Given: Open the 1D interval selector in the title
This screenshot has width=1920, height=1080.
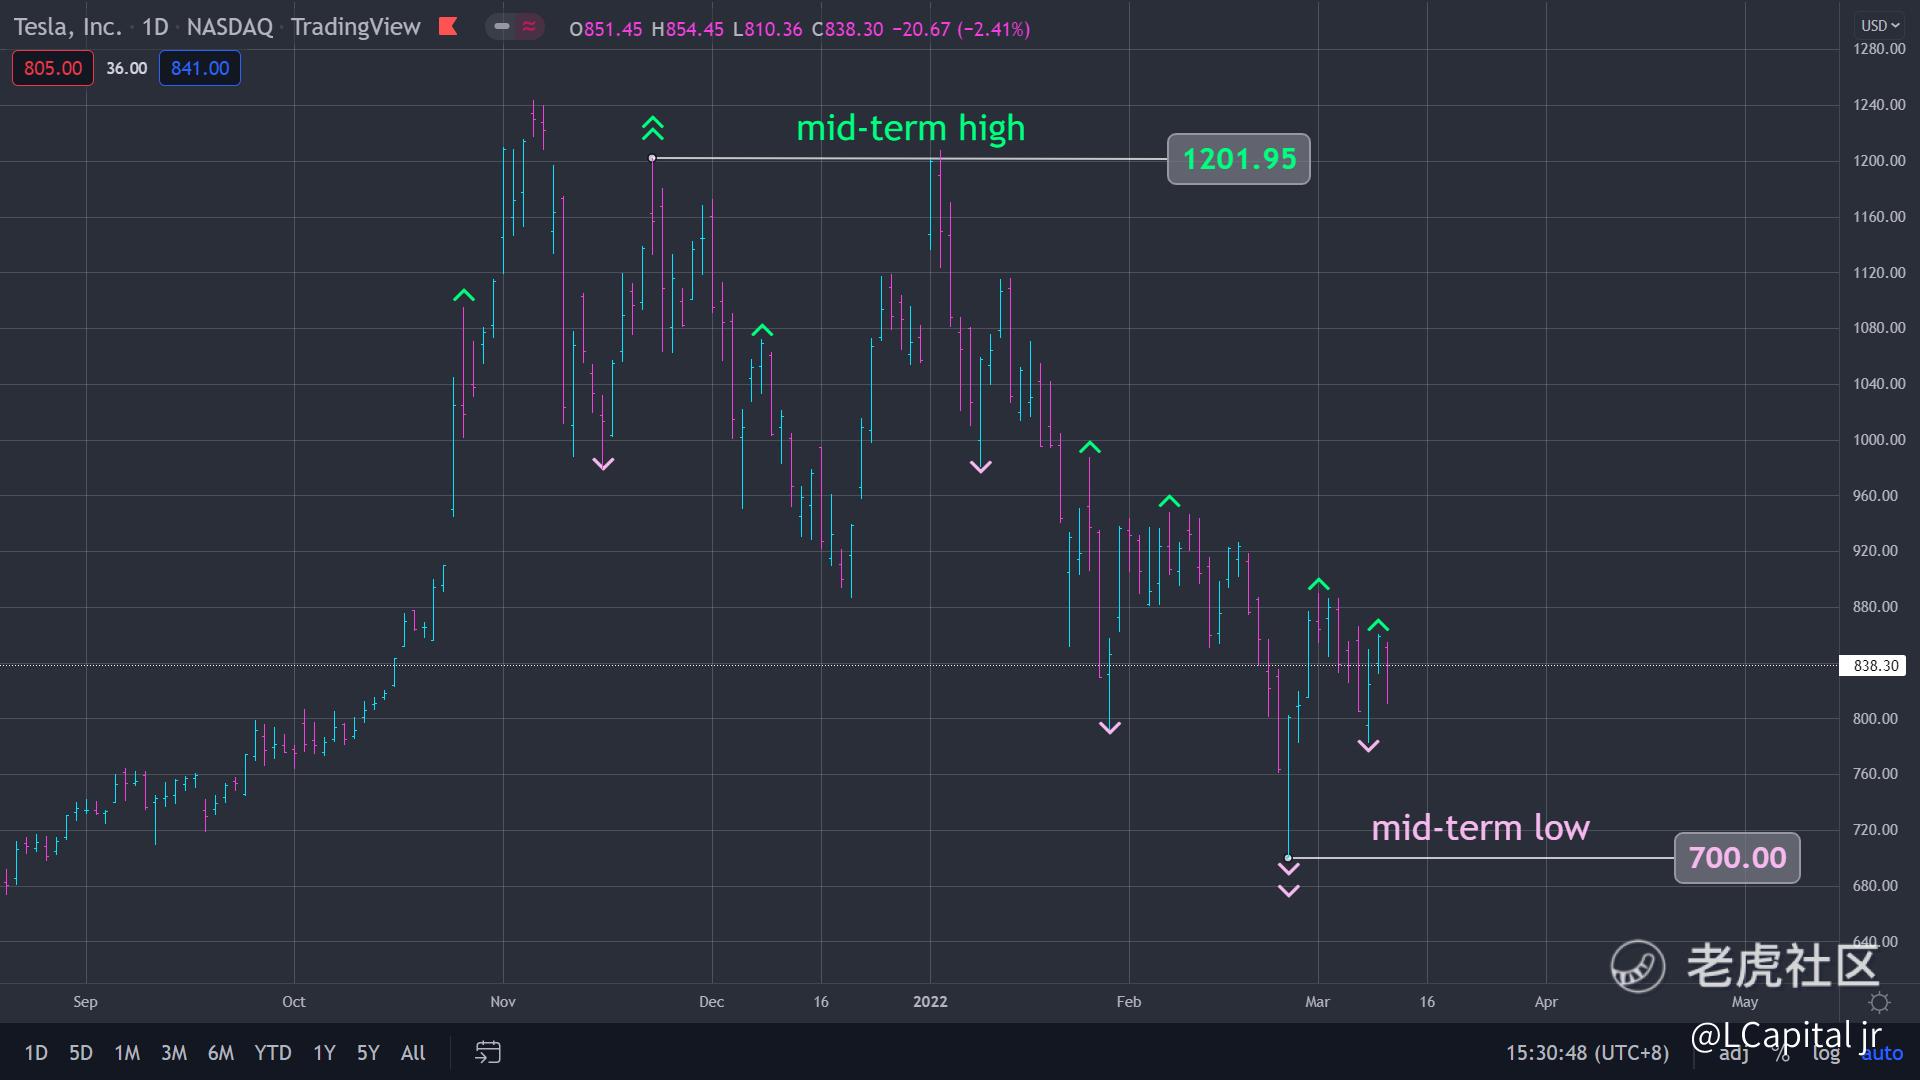Looking at the screenshot, I should click(x=155, y=27).
